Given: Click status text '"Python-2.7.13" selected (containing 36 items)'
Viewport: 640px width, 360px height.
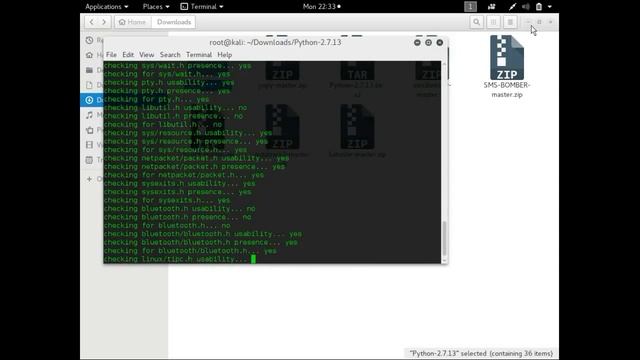Looking at the screenshot, I should [481, 353].
